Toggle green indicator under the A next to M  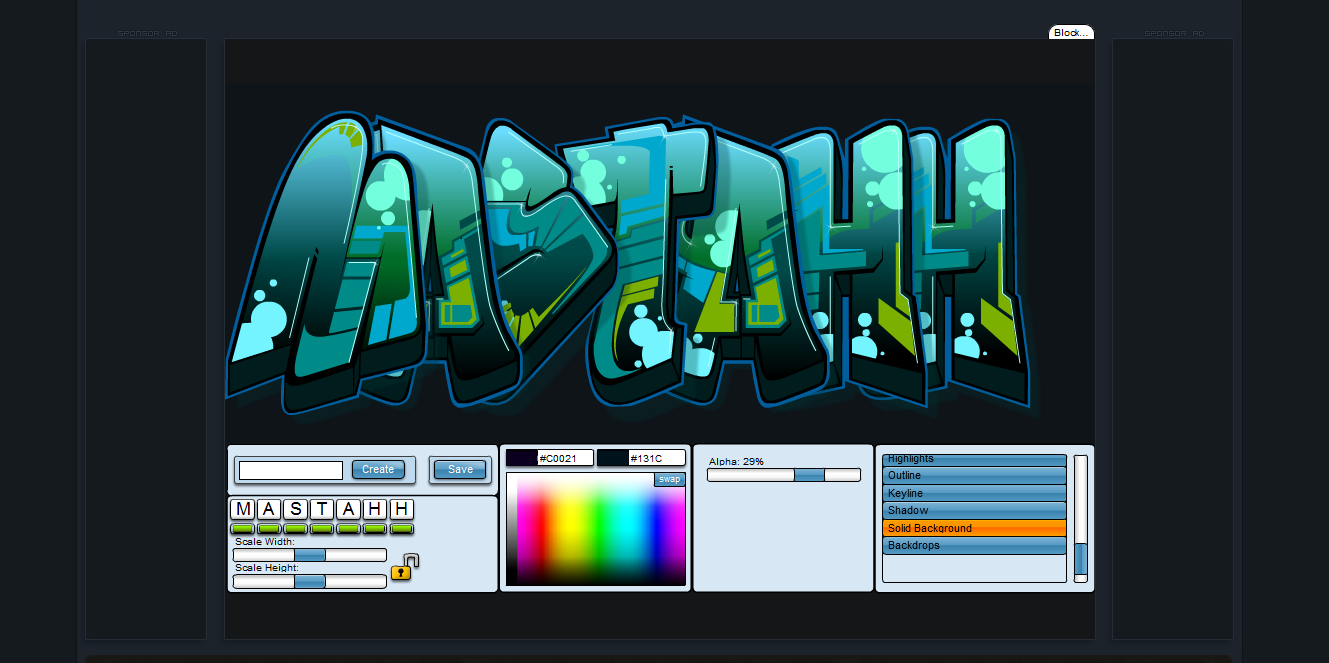click(x=269, y=528)
